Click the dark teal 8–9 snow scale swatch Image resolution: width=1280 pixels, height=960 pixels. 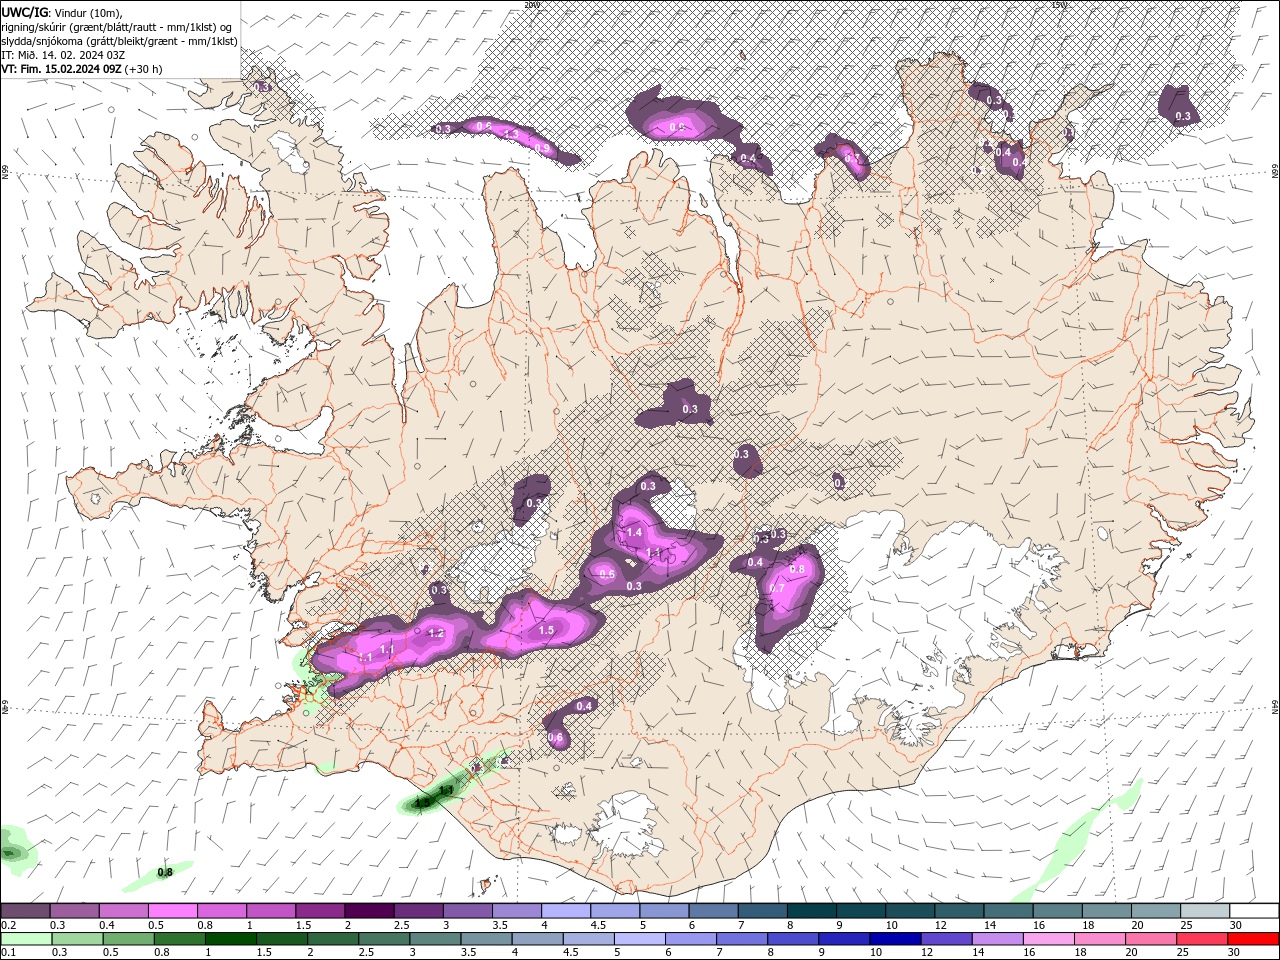[814, 911]
